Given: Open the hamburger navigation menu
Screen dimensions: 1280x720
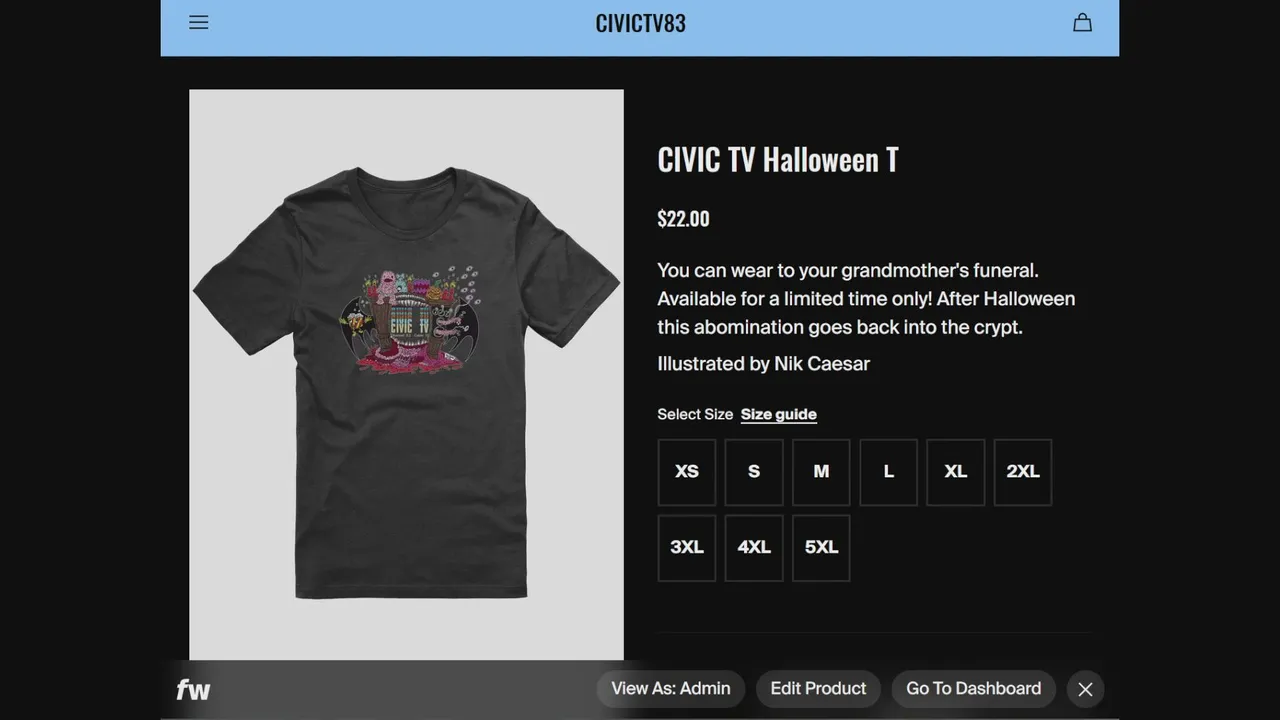Looking at the screenshot, I should (199, 22).
